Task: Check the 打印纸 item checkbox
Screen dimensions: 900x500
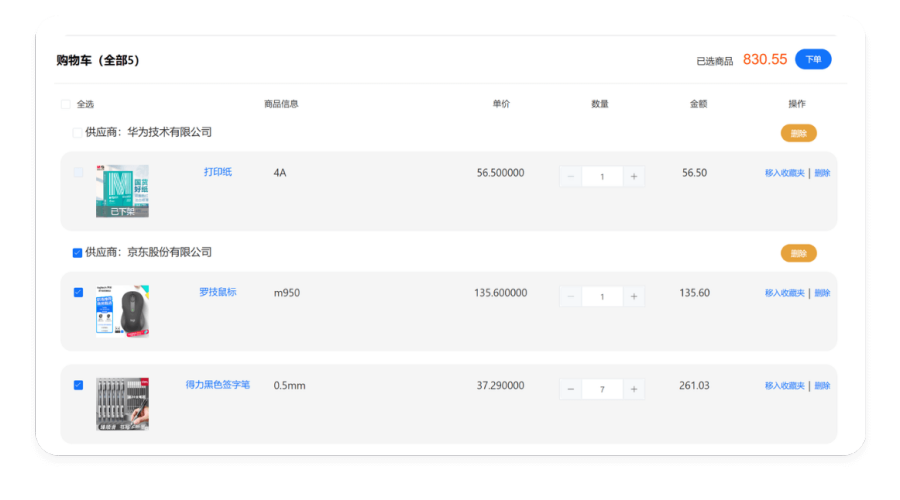Action: (79, 172)
